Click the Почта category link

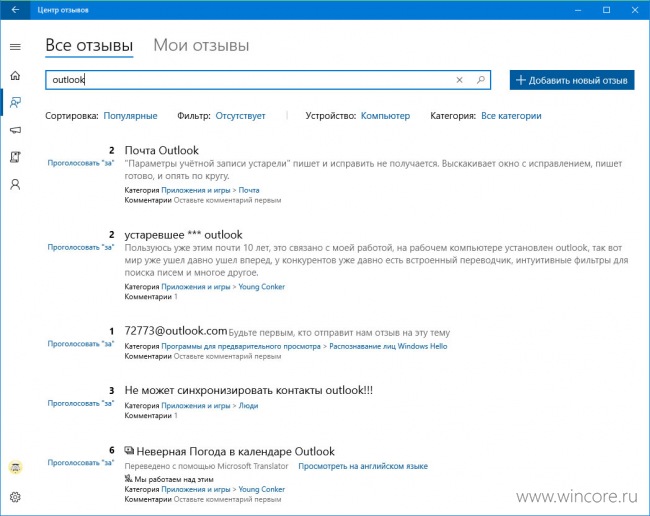point(249,190)
